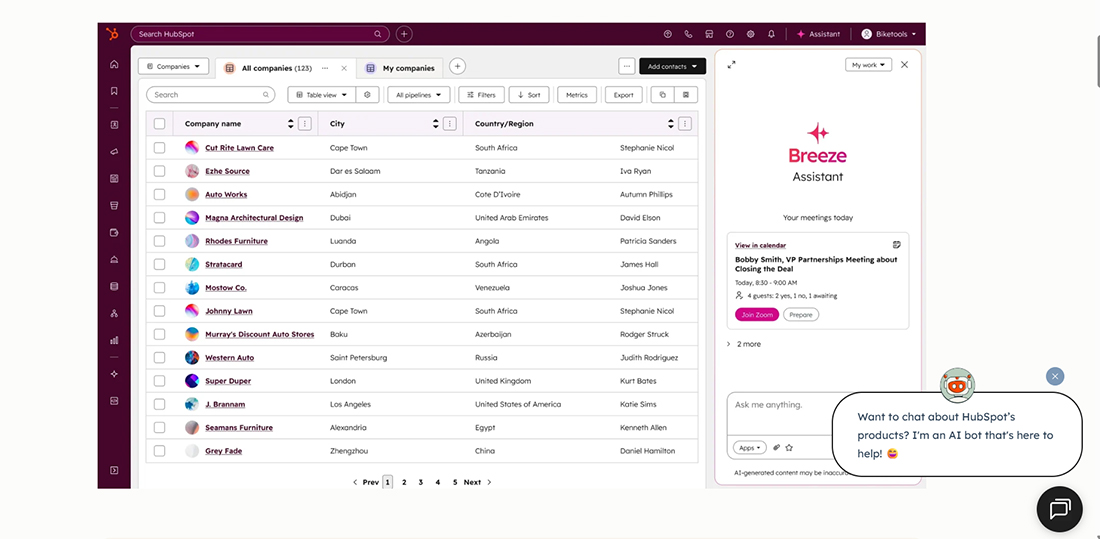Open the Home icon in left sidebar
Screen dimensions: 1100x539
pyautogui.click(x=114, y=65)
